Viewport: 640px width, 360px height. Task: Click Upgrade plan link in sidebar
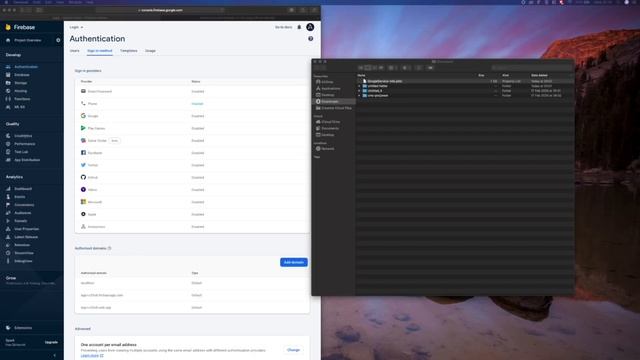coord(51,342)
